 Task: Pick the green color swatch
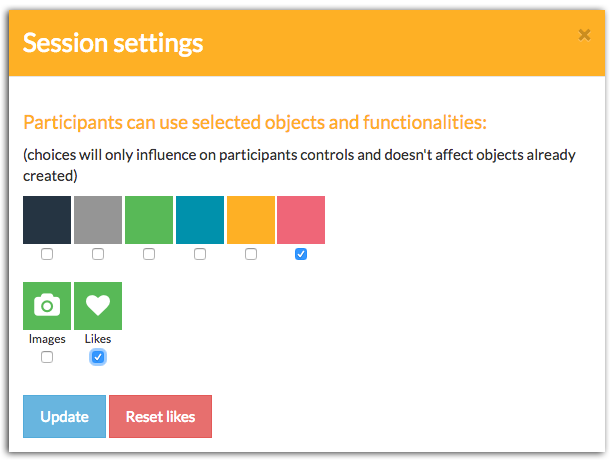(x=149, y=220)
